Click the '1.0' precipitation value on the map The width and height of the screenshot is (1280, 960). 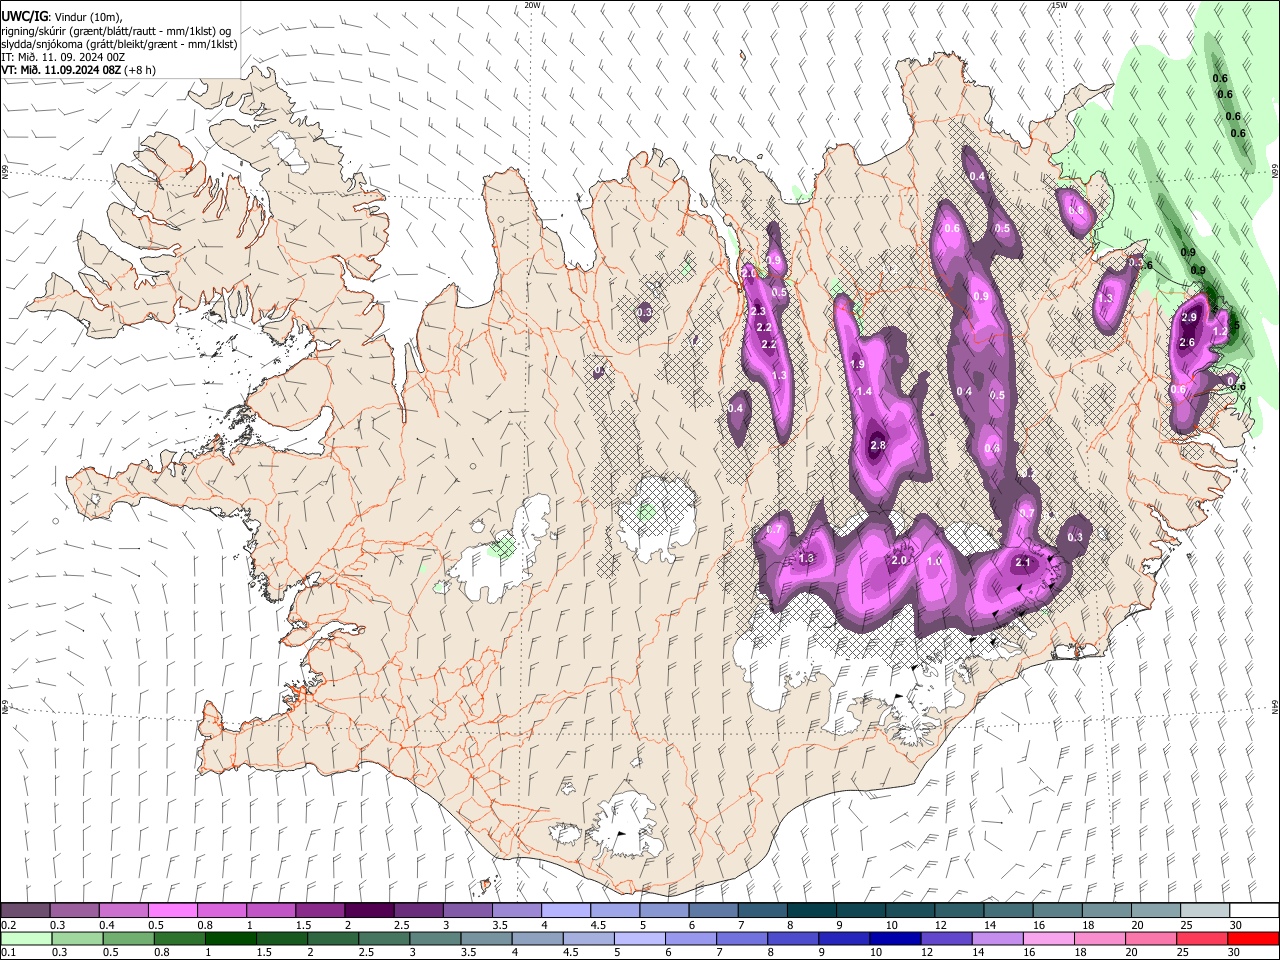[935, 562]
